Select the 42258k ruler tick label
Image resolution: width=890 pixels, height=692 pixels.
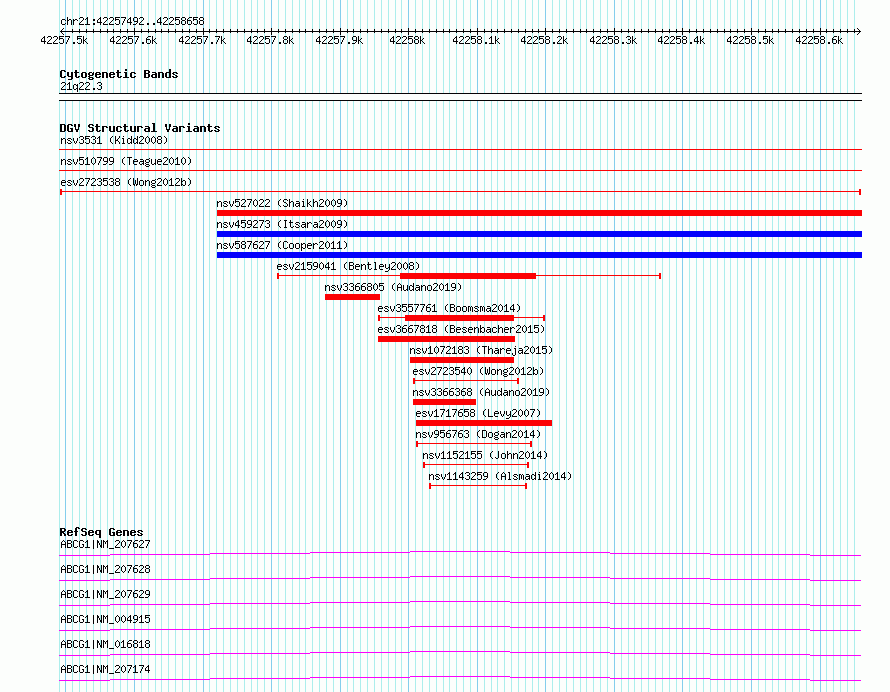[407, 40]
